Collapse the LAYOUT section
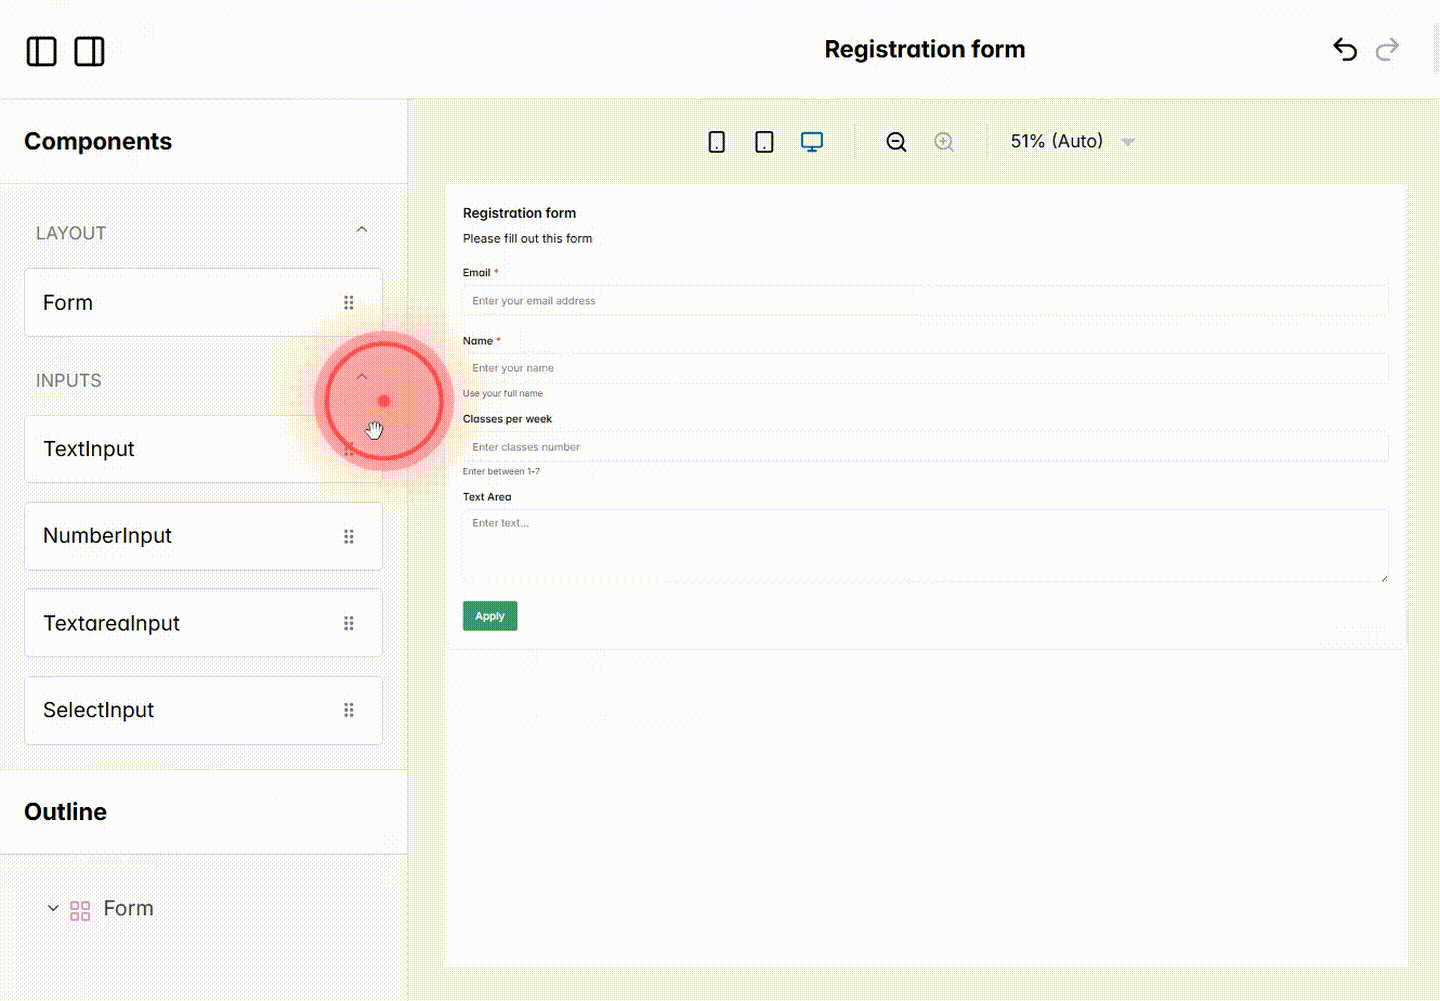The width and height of the screenshot is (1440, 1001). [x=361, y=229]
